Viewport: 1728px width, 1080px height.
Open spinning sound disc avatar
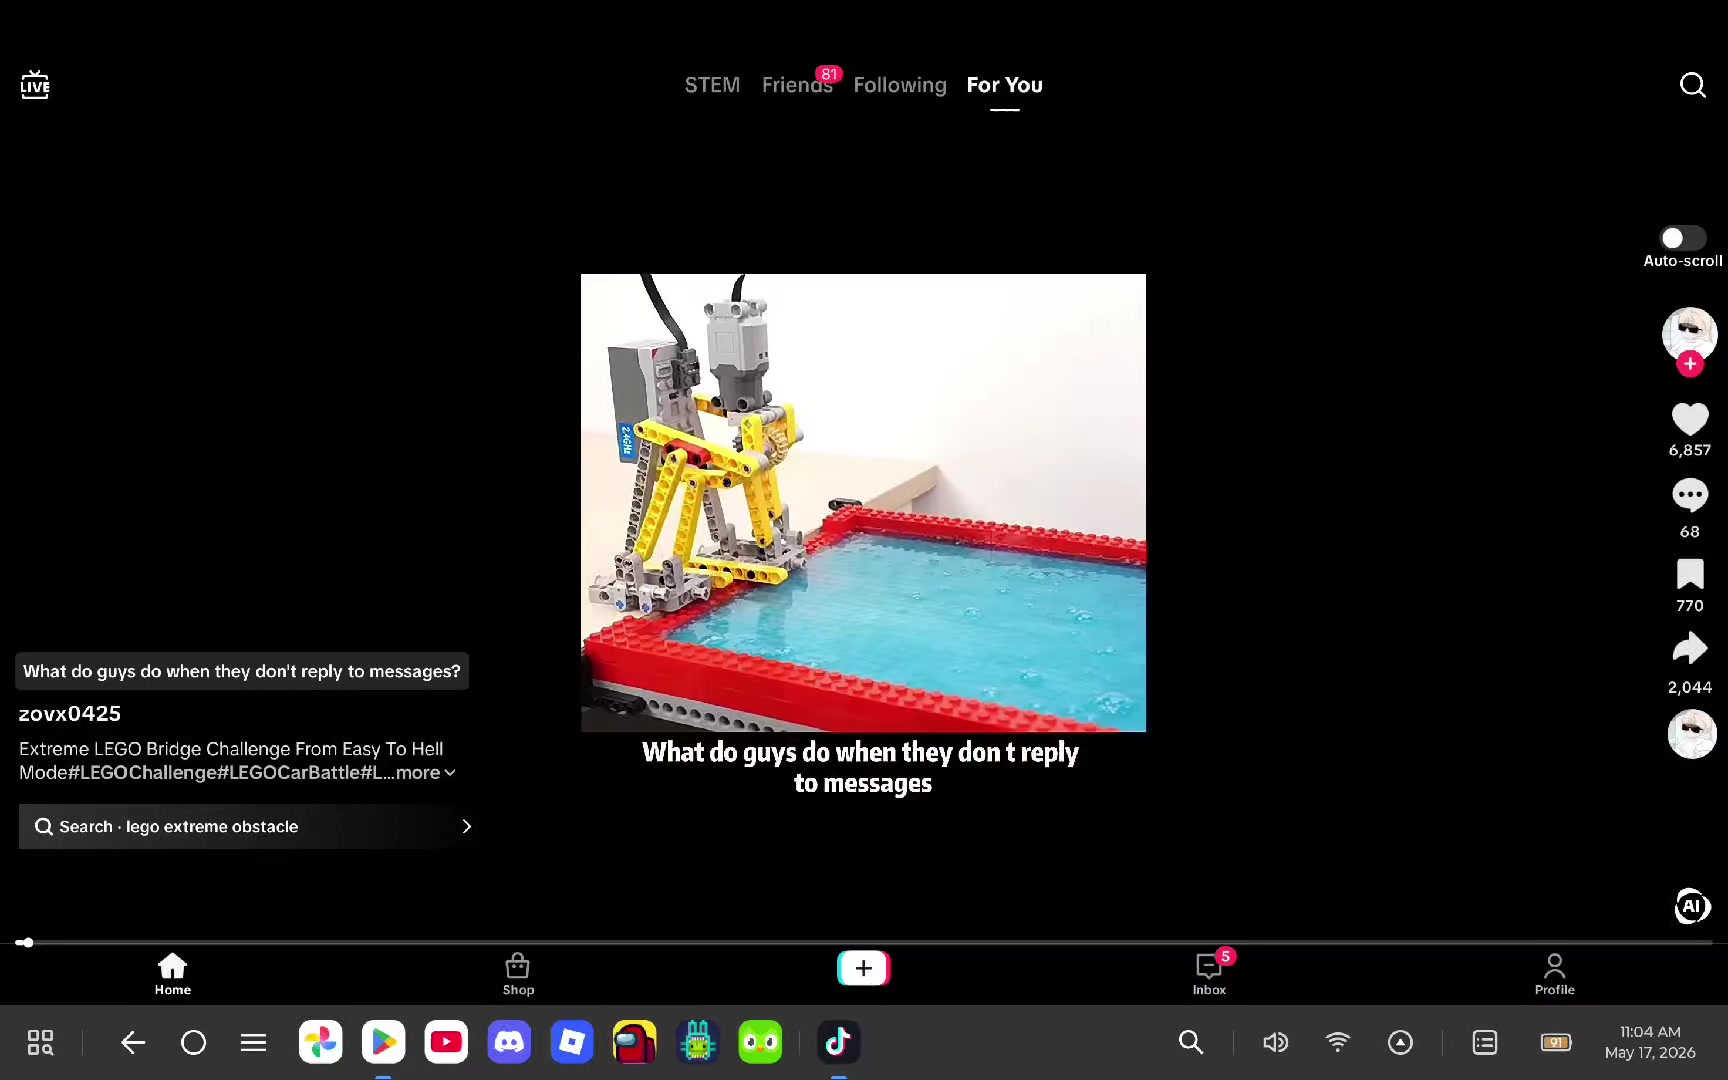pos(1692,734)
